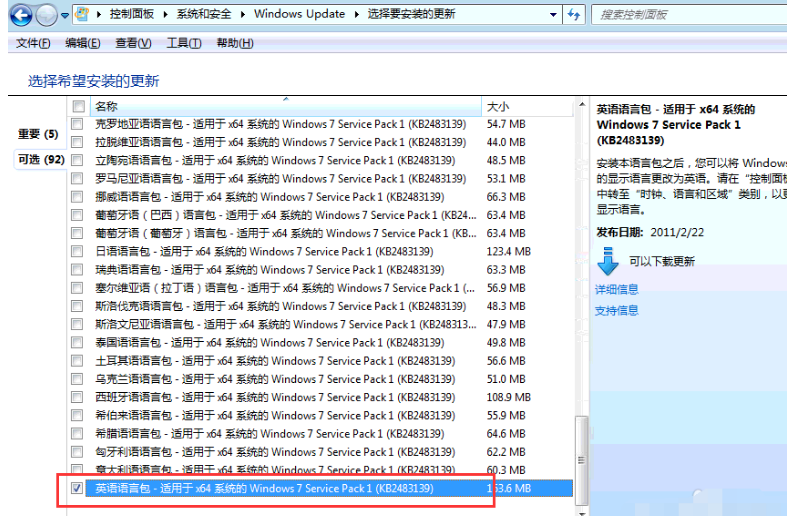Select 控制面板 breadcrumb in address bar
The image size is (787, 516).
132,14
